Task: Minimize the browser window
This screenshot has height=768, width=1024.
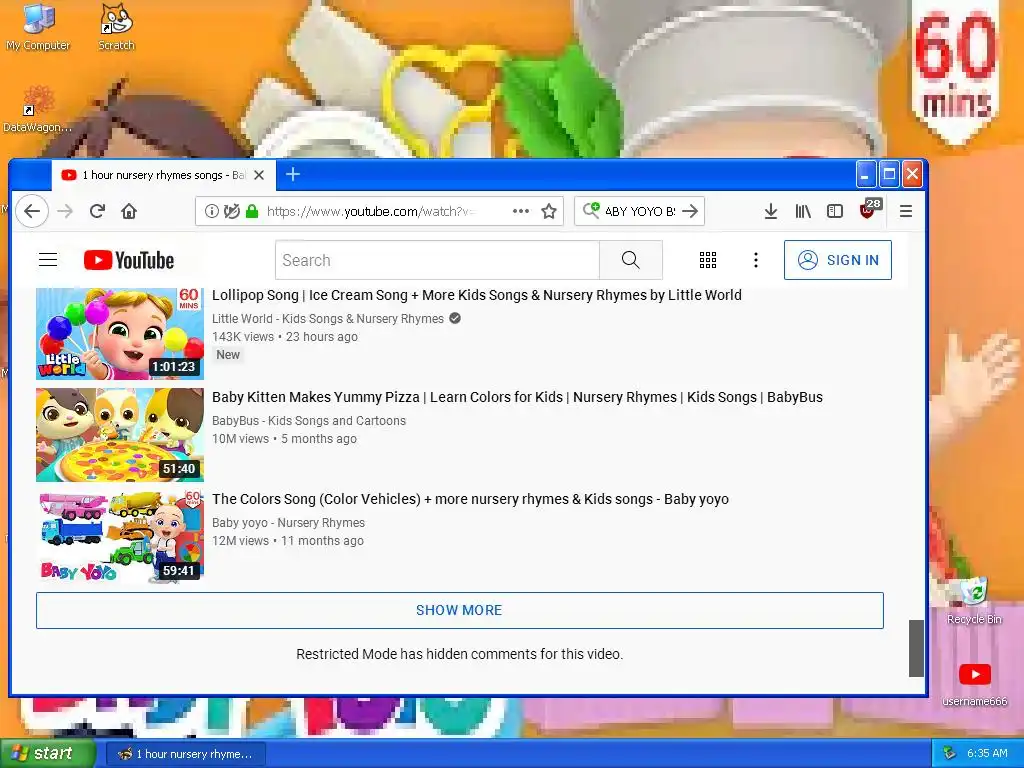Action: (x=865, y=174)
